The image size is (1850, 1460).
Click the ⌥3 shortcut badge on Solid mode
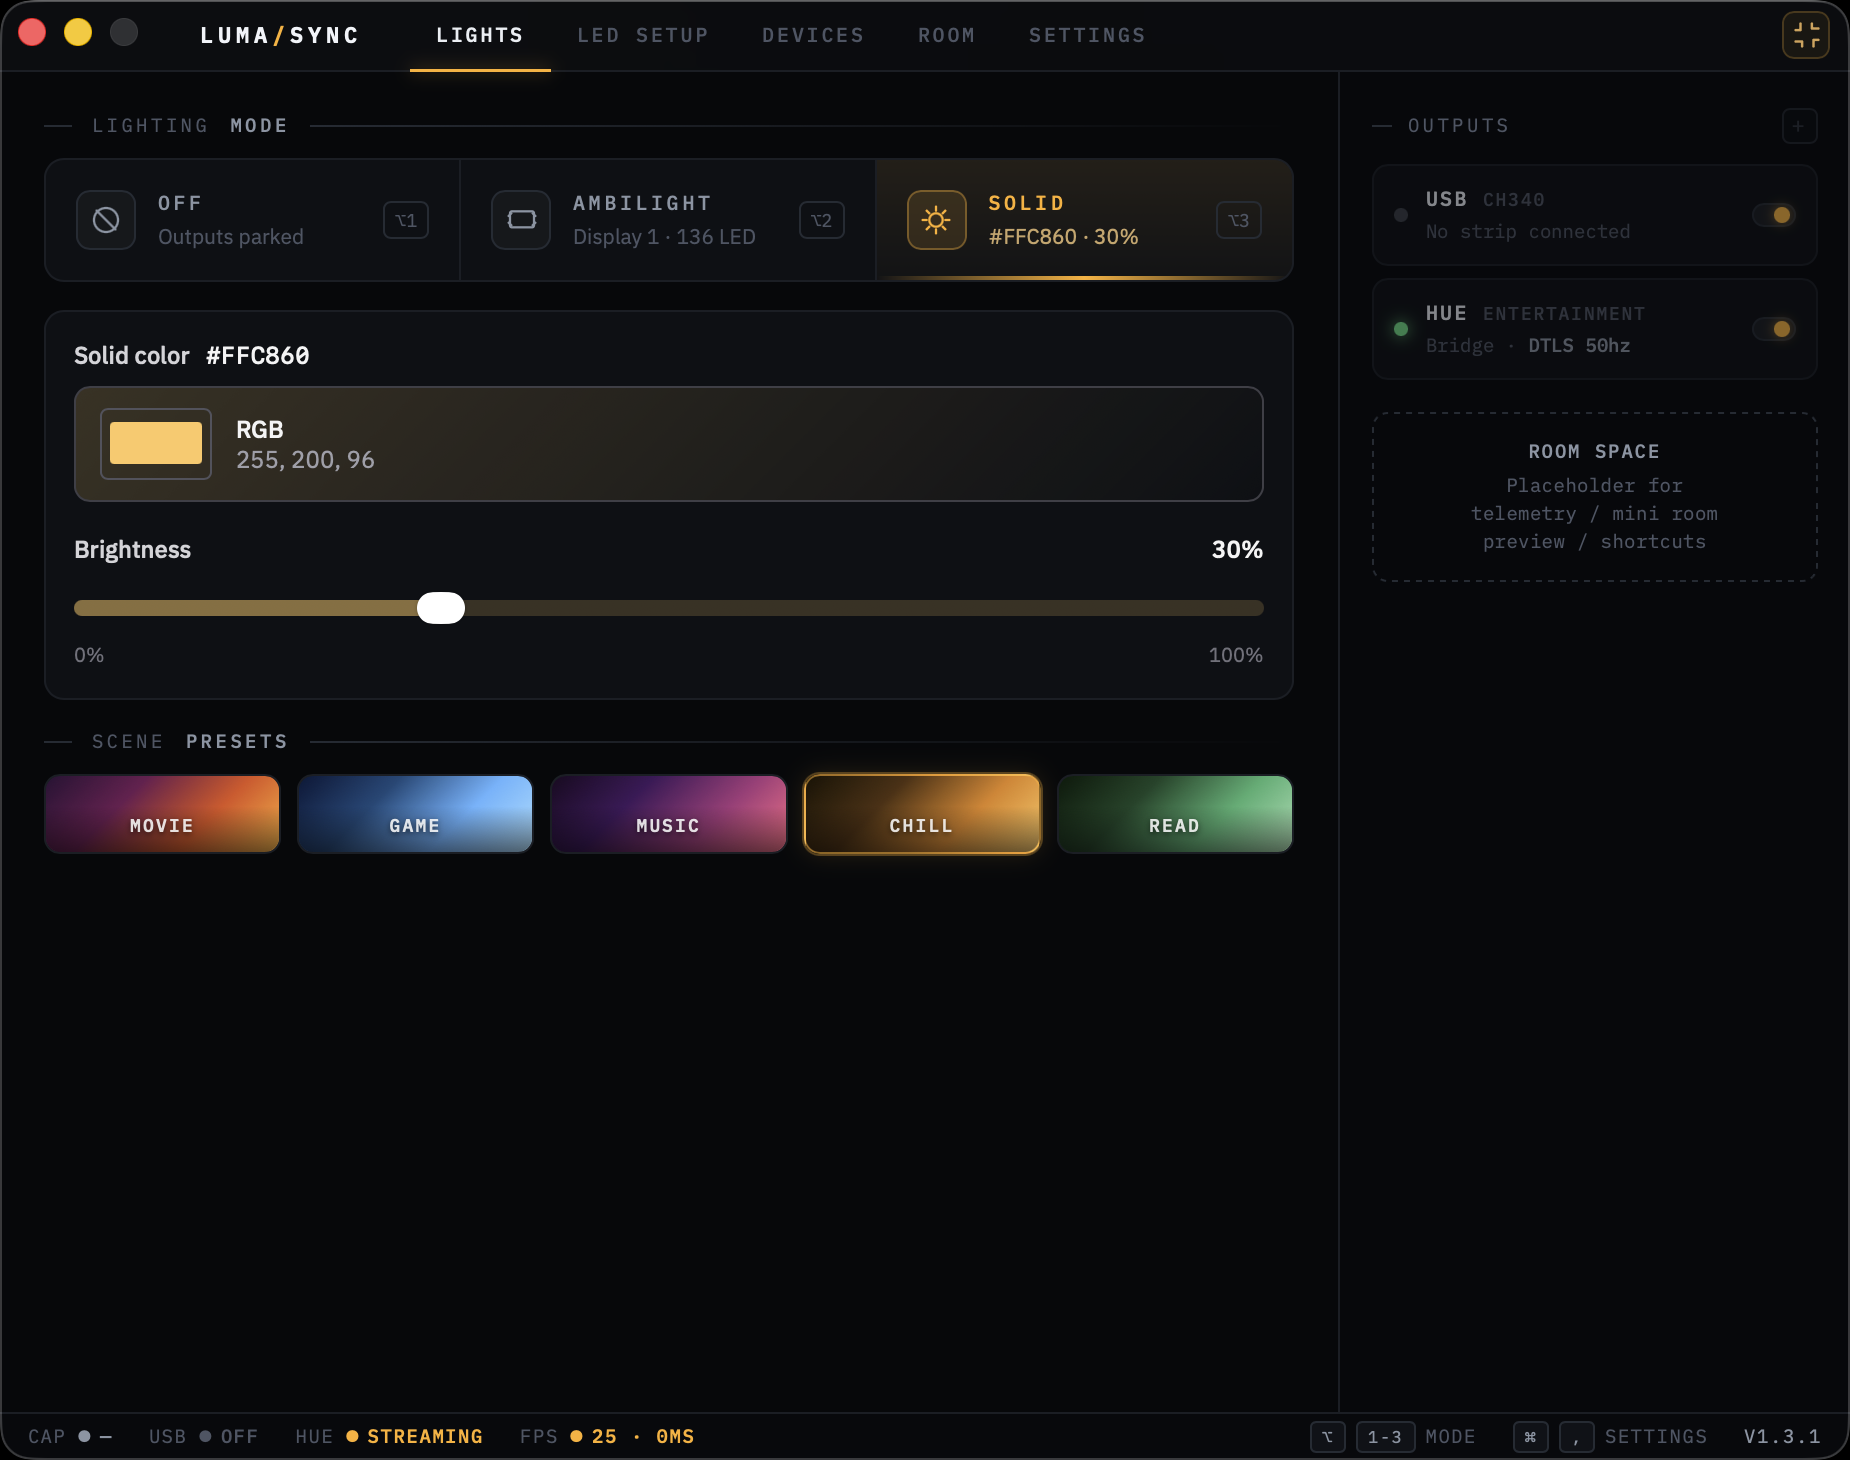pos(1239,220)
